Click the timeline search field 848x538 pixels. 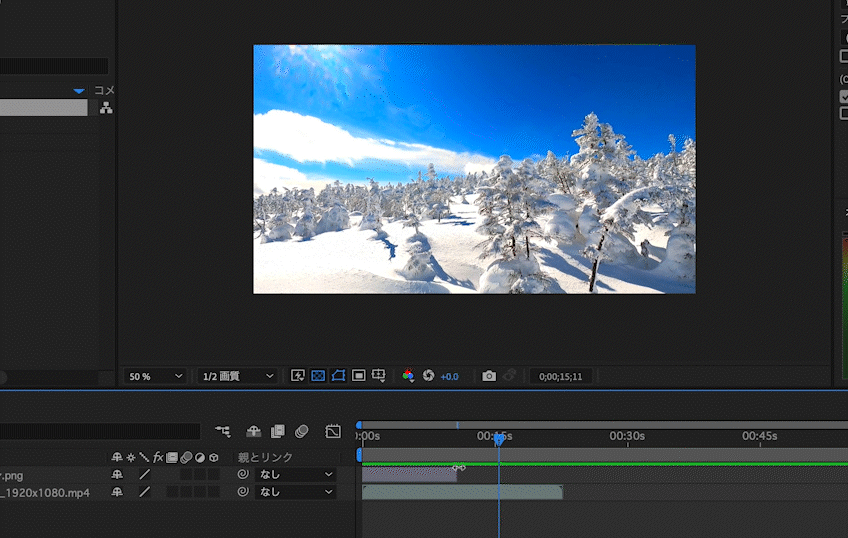coord(100,431)
